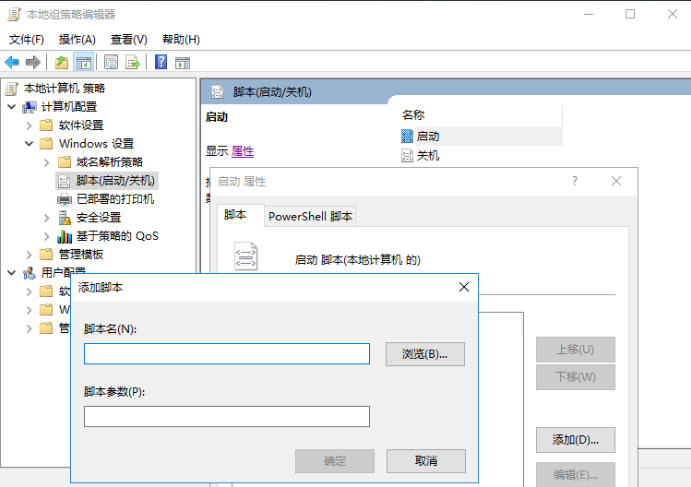
Task: Click the 编辑(E)... button
Action: 575,475
